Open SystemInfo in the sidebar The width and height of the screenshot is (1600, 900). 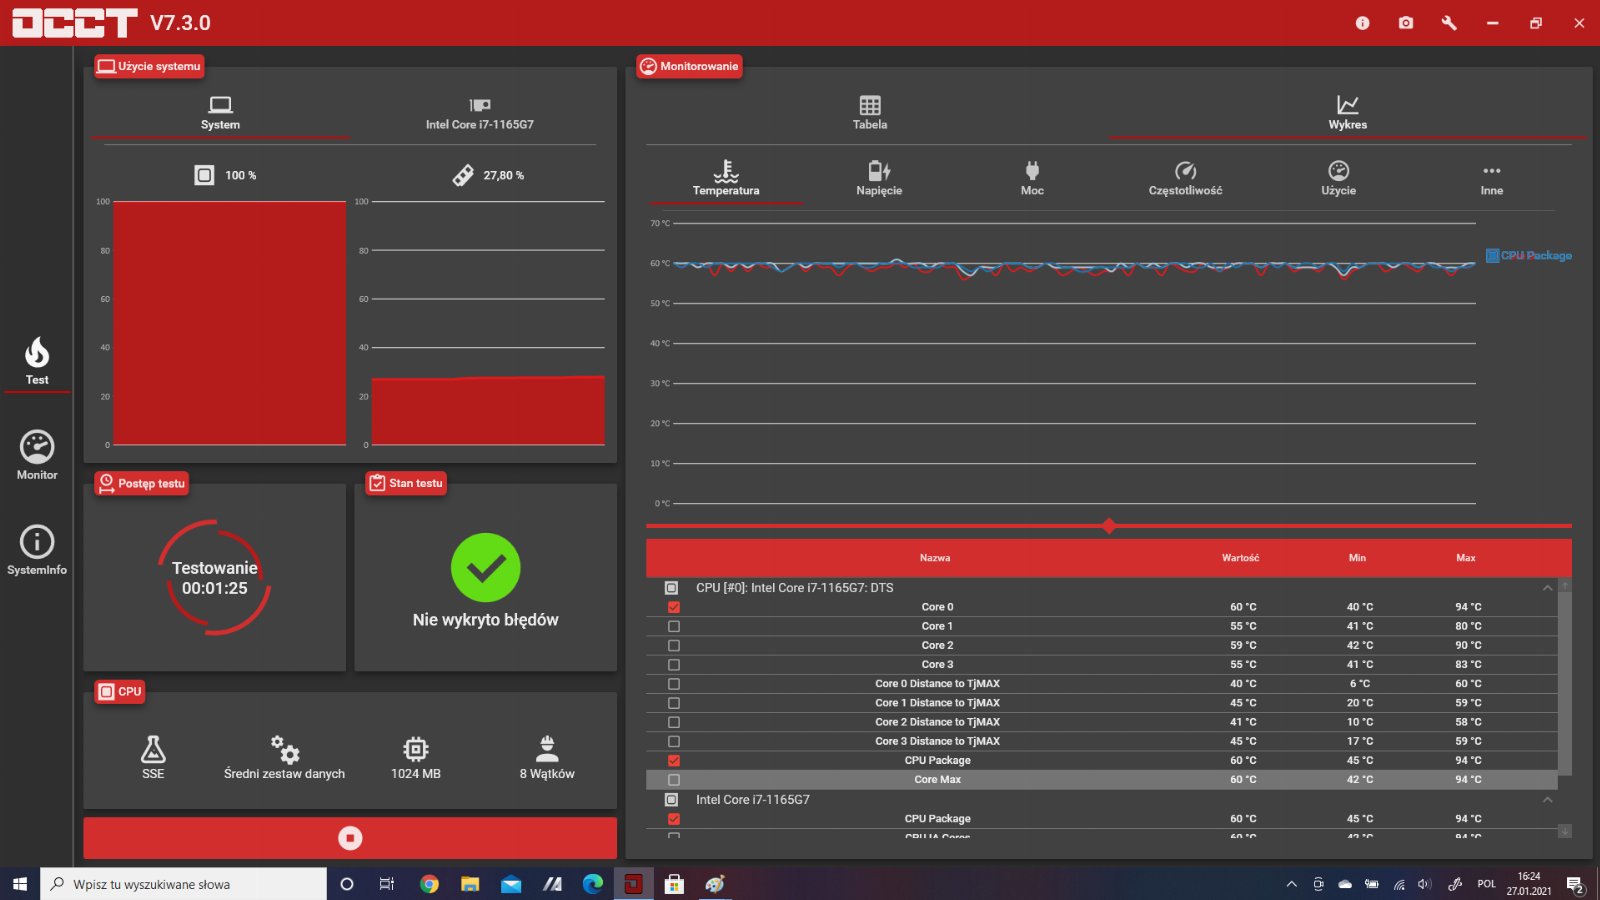click(x=37, y=550)
